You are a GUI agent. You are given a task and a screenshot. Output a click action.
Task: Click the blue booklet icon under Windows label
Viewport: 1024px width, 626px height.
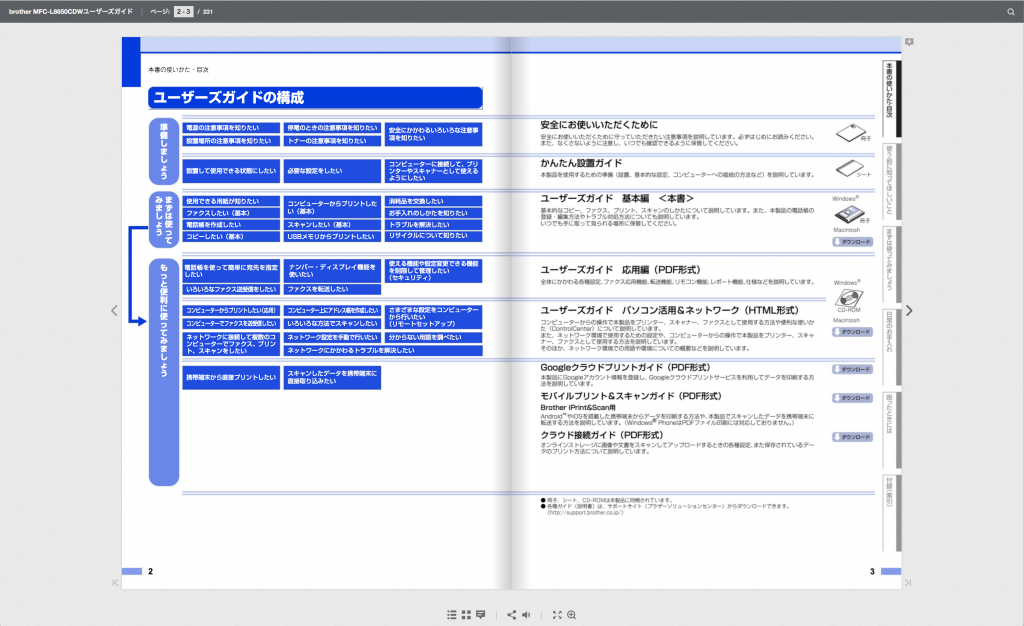[x=850, y=213]
